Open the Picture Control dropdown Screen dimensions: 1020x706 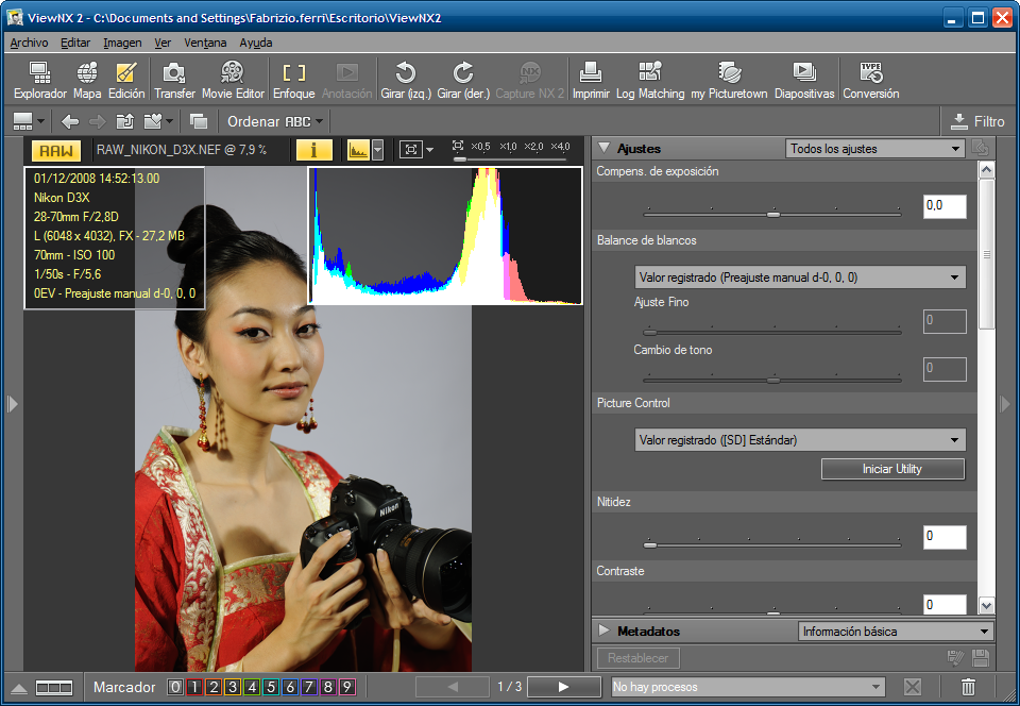[800, 440]
